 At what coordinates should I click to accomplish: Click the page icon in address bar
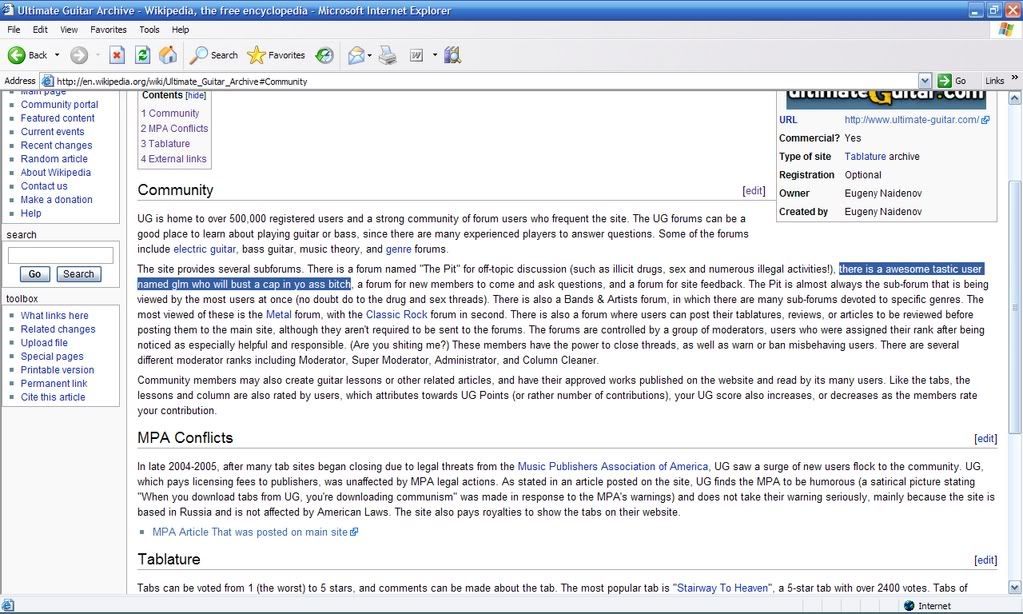[x=48, y=81]
